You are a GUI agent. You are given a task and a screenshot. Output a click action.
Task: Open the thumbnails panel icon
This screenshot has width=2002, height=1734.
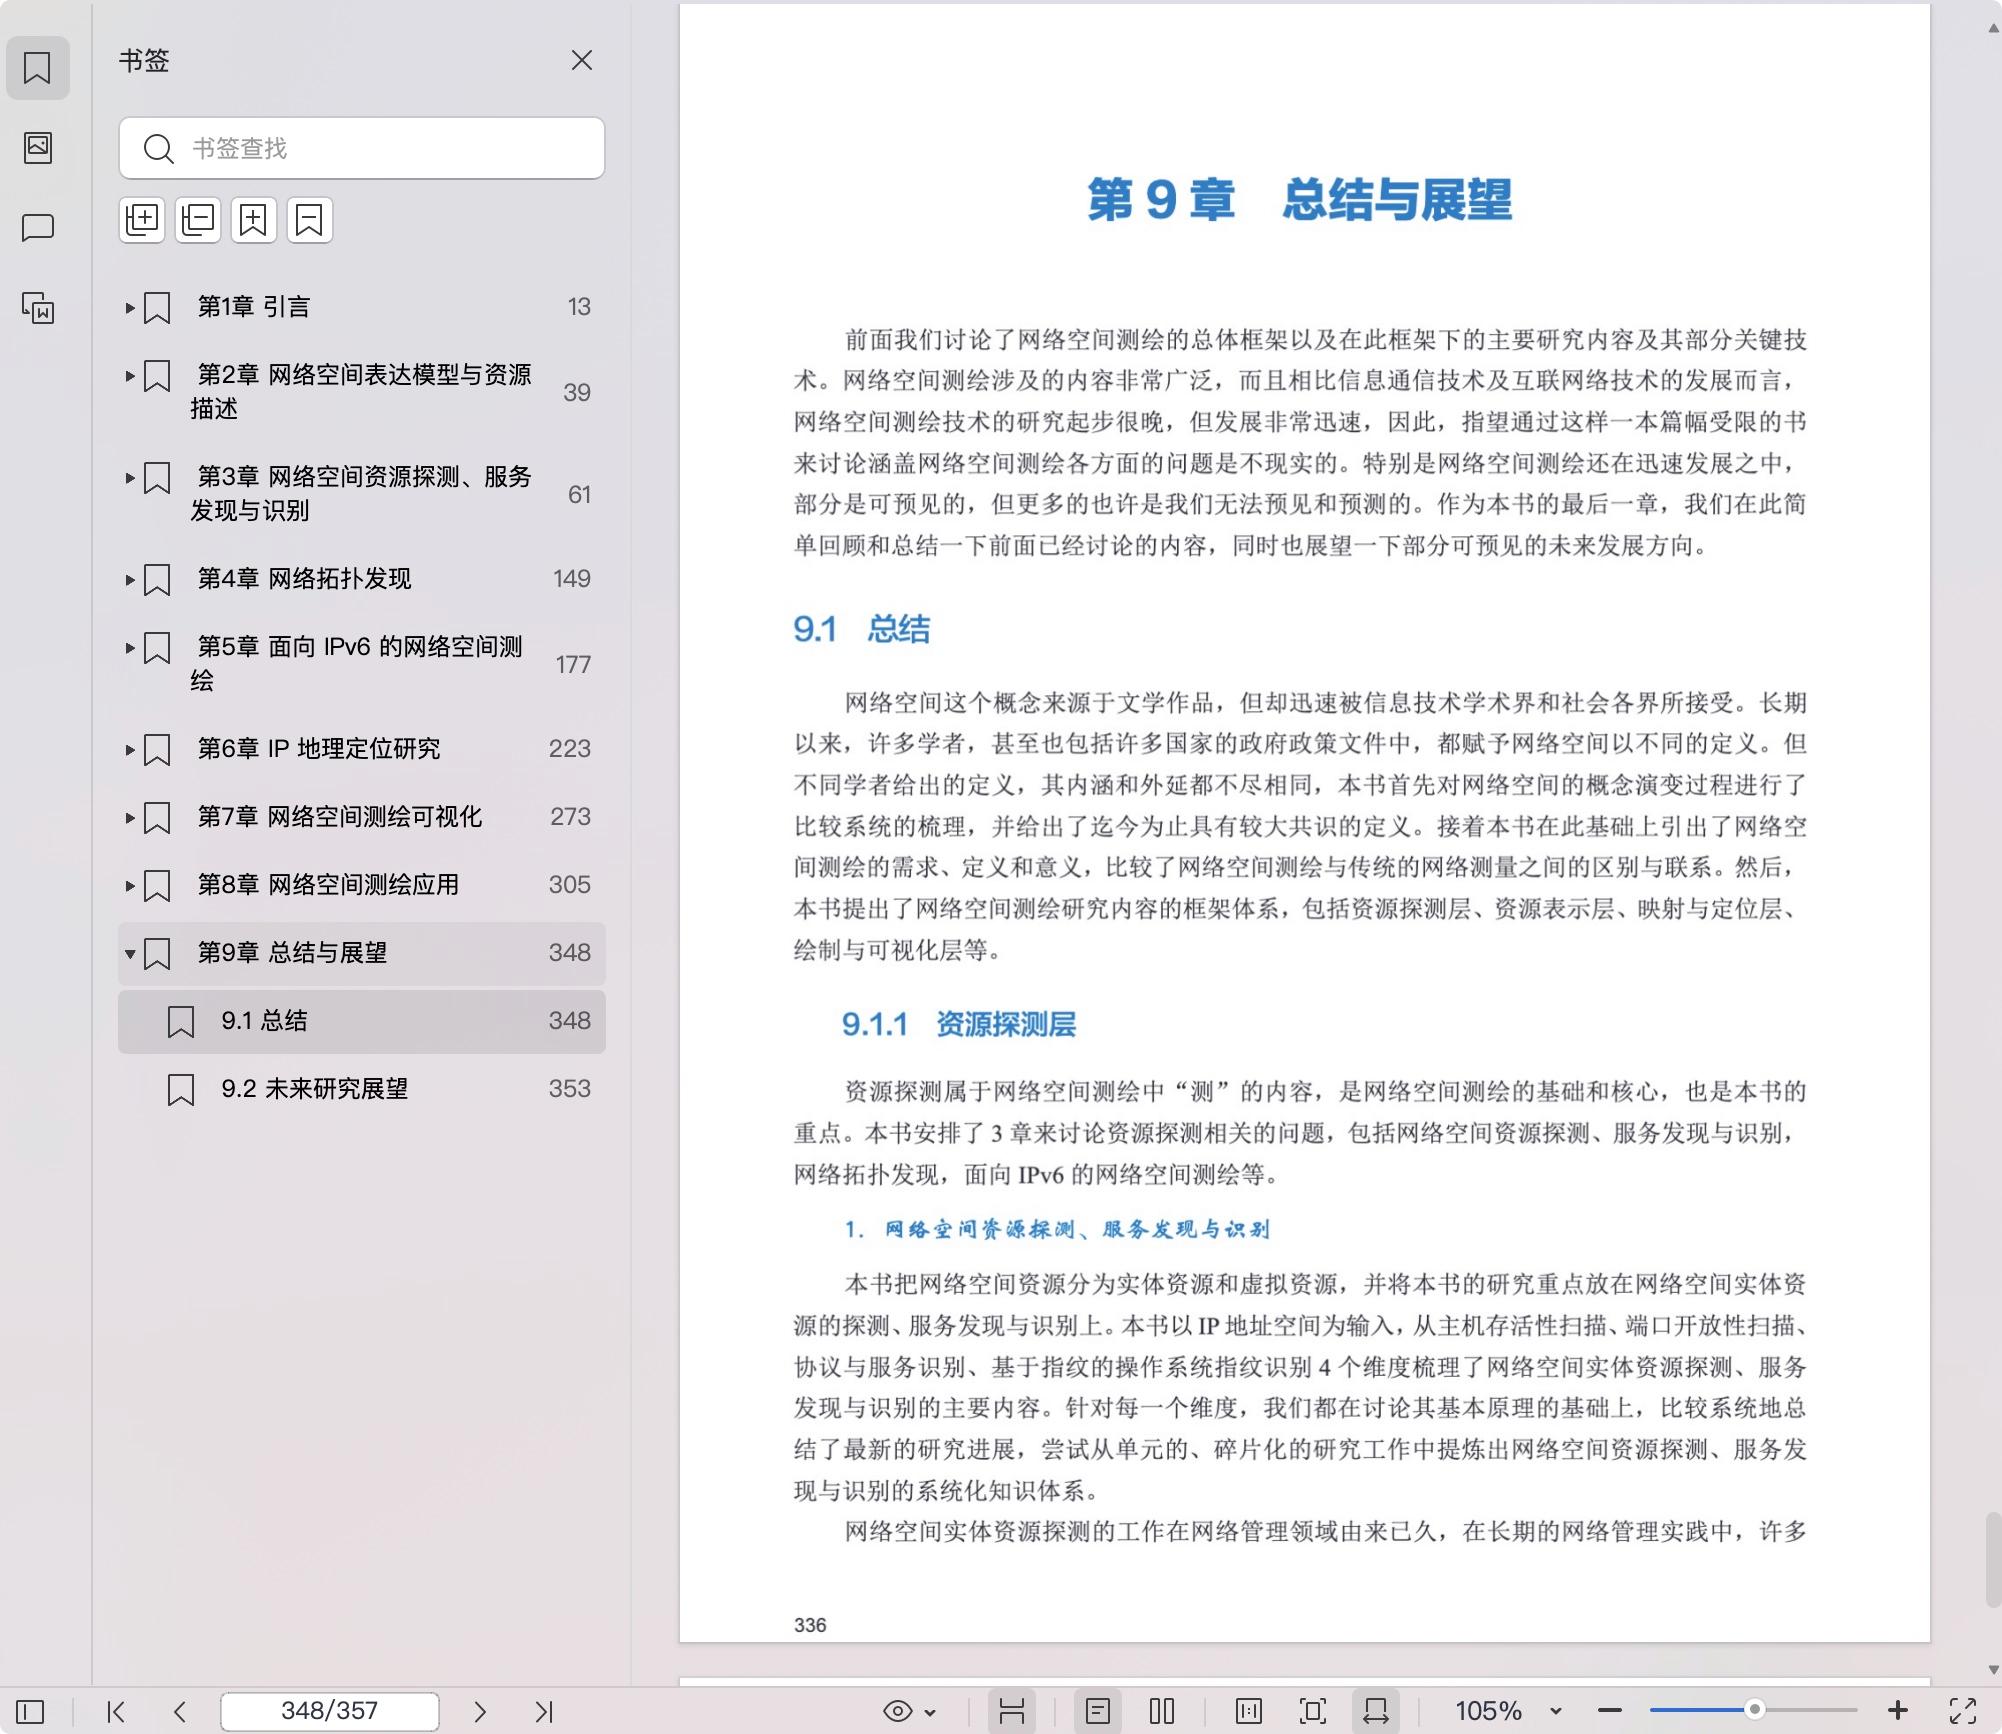point(37,148)
